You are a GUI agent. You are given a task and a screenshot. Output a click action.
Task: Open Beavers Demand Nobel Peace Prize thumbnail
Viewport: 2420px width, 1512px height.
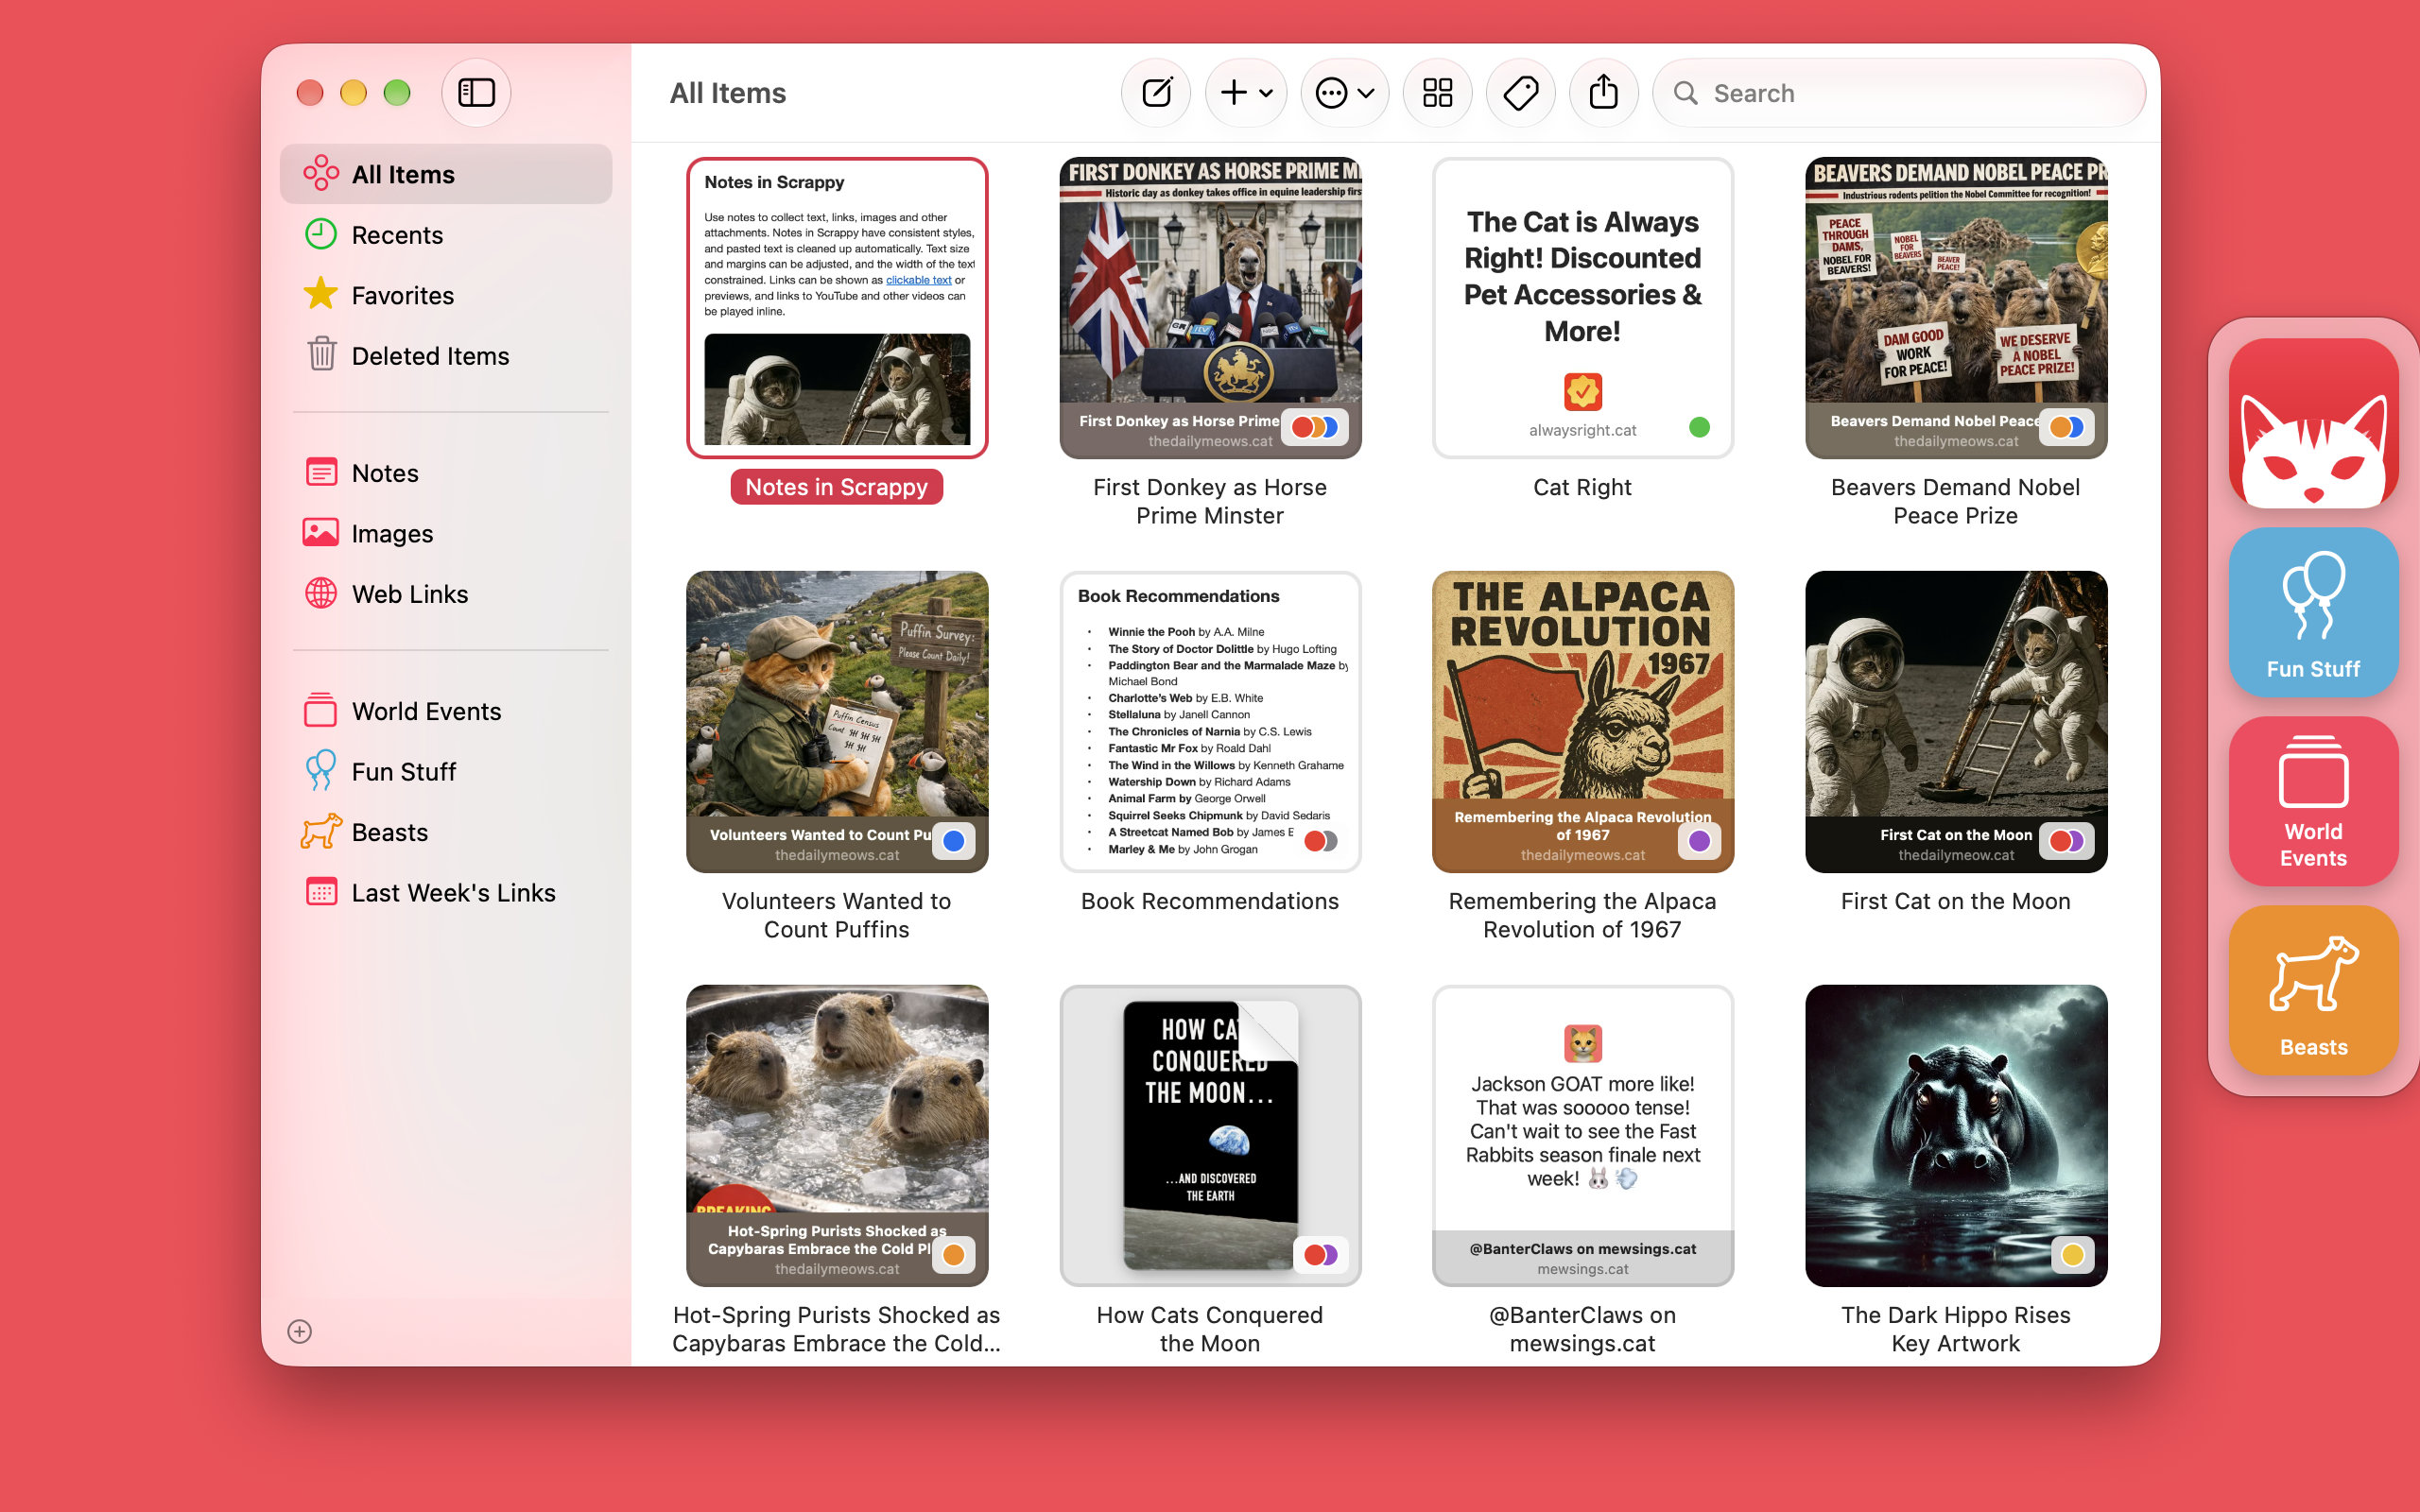[x=1956, y=308]
